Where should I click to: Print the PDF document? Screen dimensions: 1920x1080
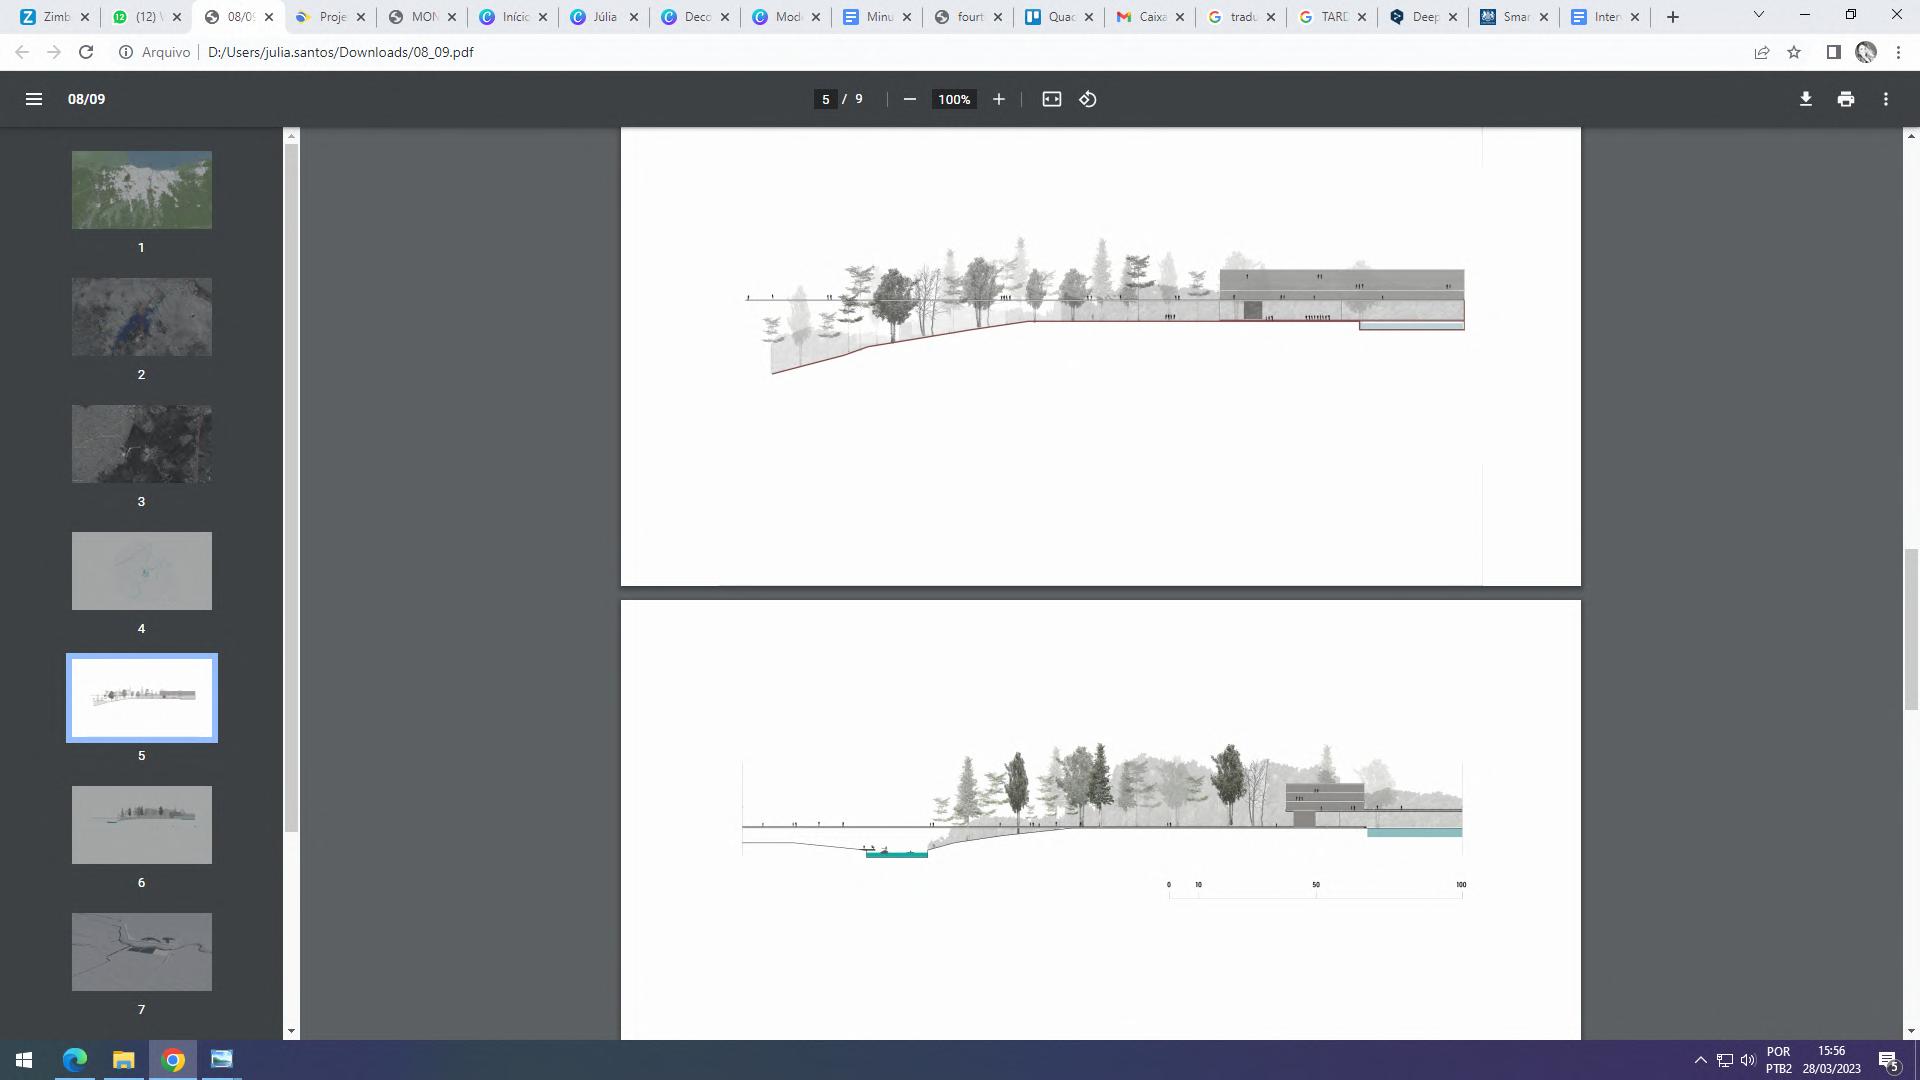1845,99
